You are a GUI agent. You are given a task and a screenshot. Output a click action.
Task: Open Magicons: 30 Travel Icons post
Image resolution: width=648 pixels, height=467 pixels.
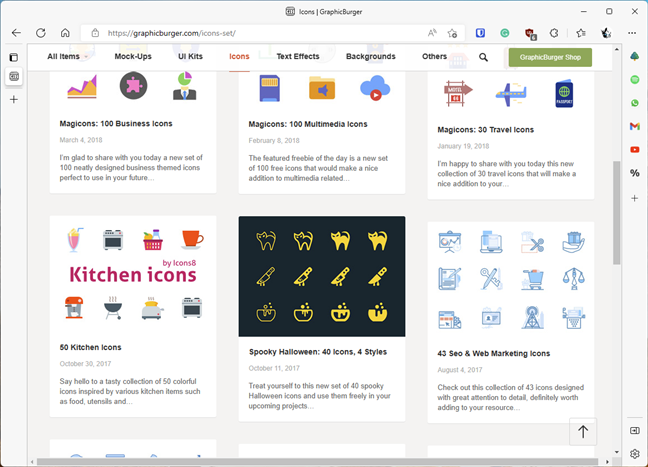coord(486,130)
